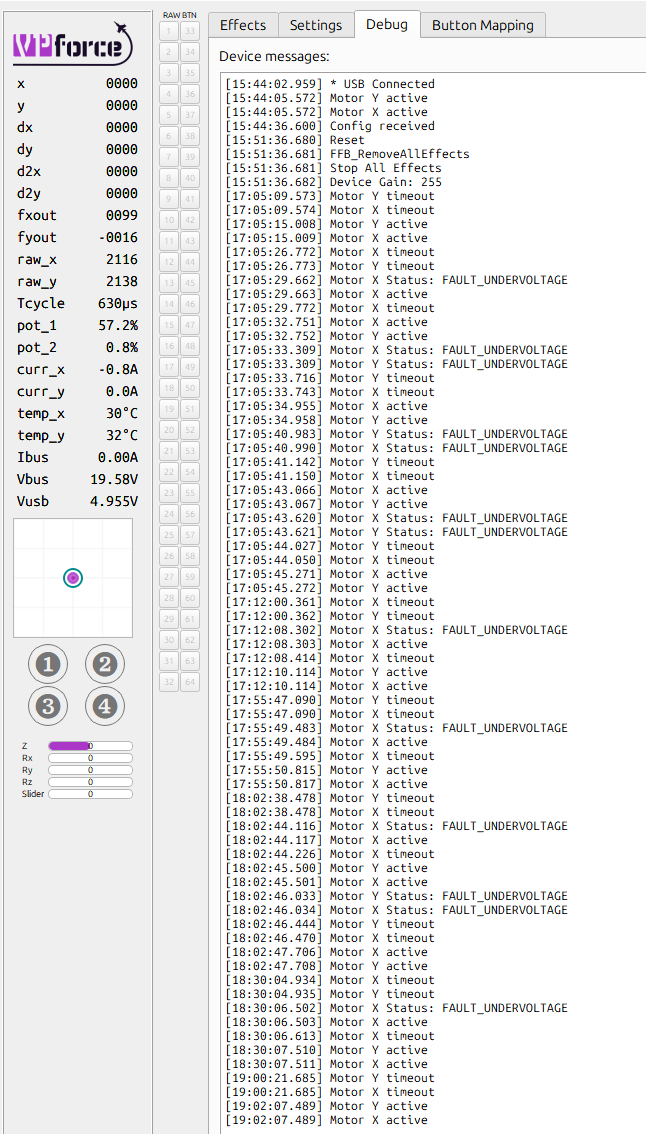Click the pot_1 57.2% value
The width and height of the screenshot is (646, 1134).
coord(118,325)
